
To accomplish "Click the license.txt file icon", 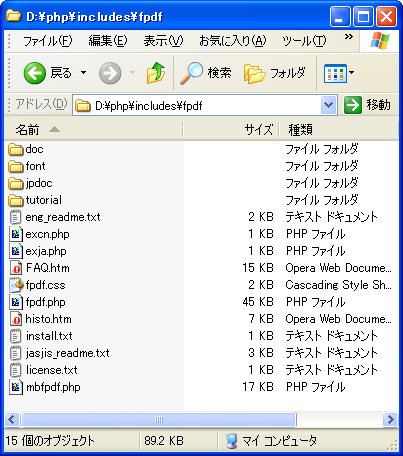I will [x=16, y=370].
